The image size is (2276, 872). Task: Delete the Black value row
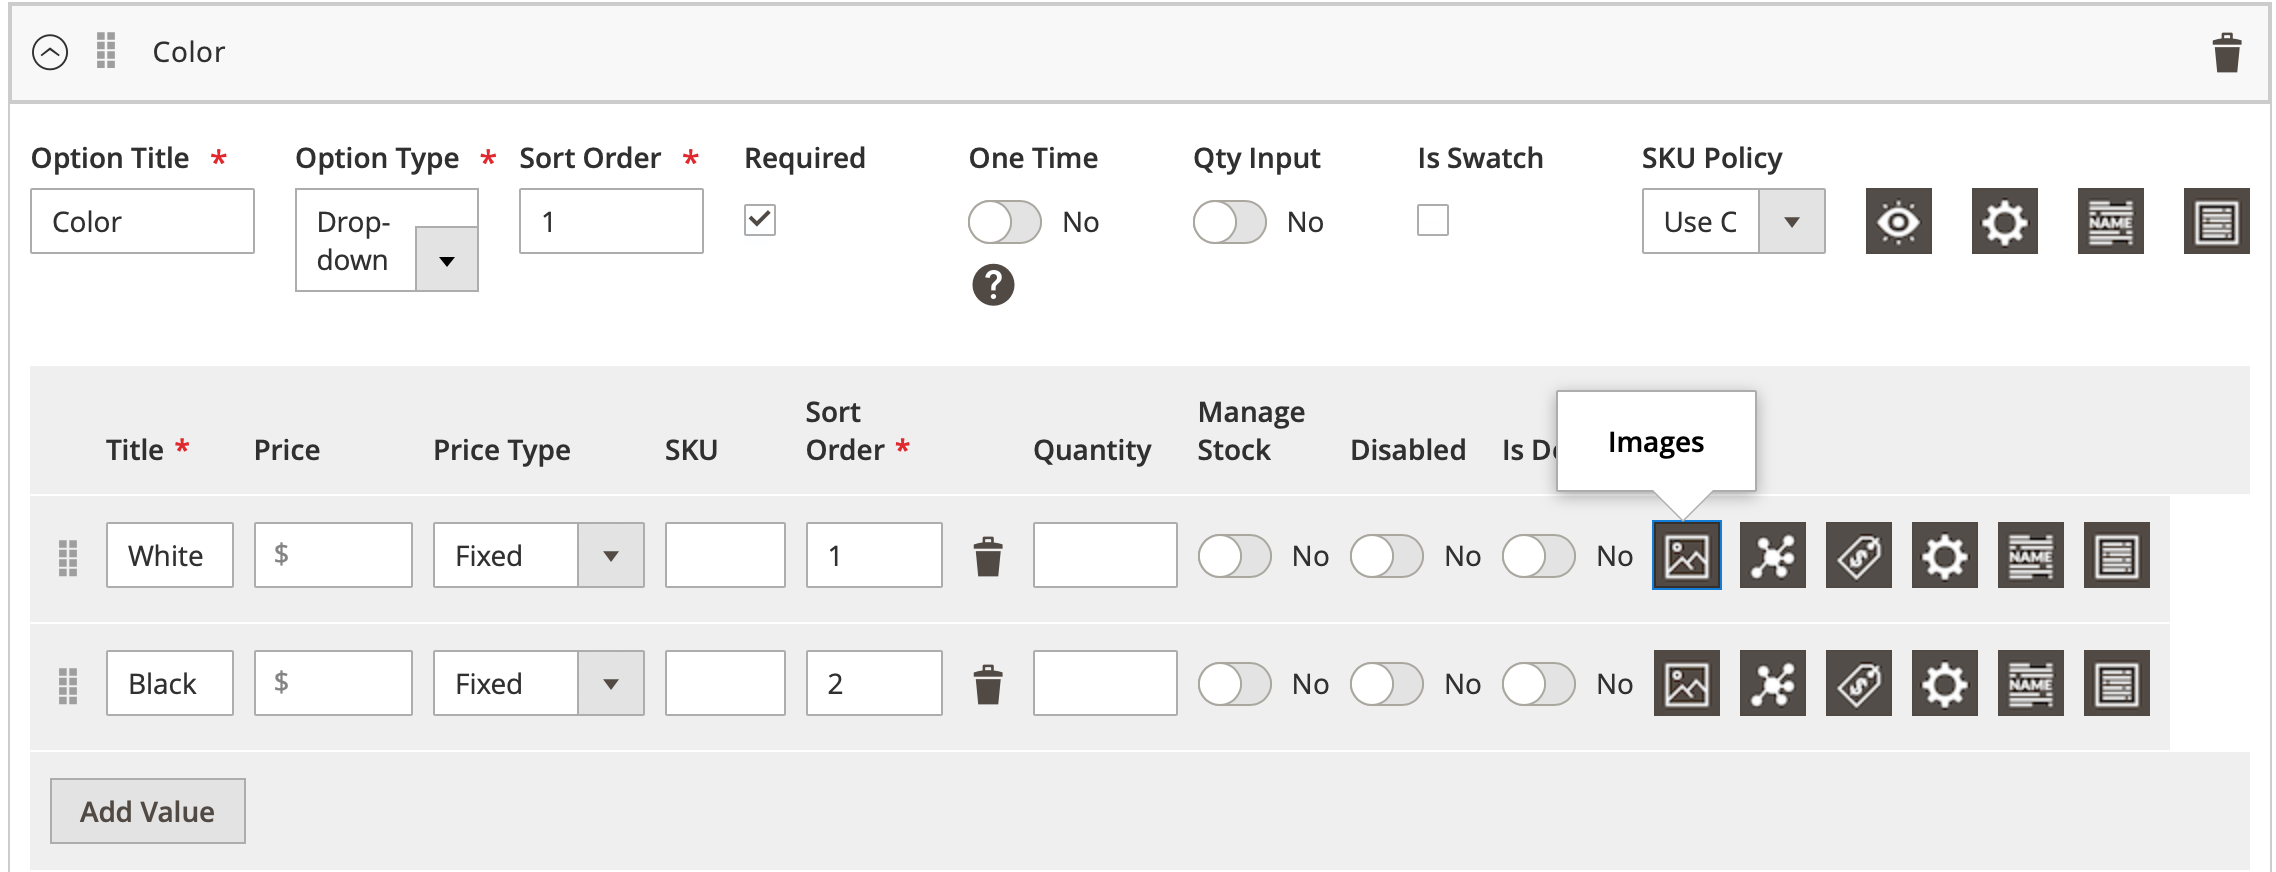click(988, 685)
